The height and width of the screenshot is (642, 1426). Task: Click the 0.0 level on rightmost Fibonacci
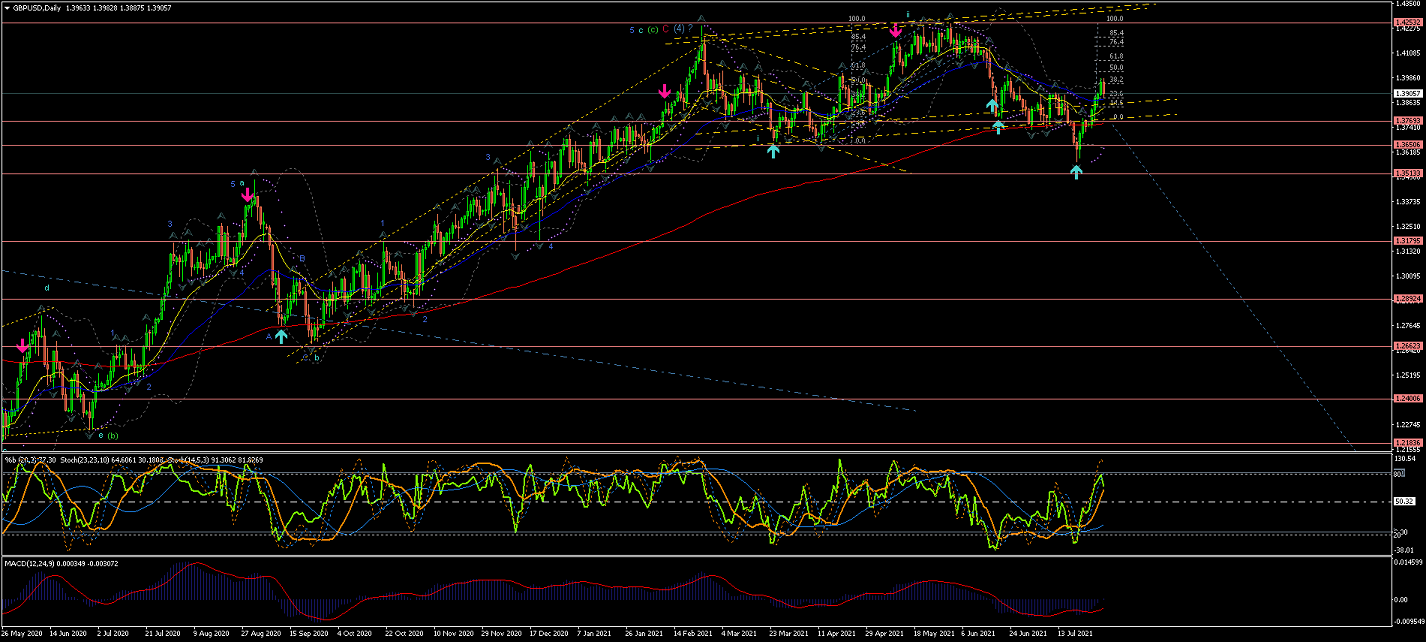tap(1118, 117)
